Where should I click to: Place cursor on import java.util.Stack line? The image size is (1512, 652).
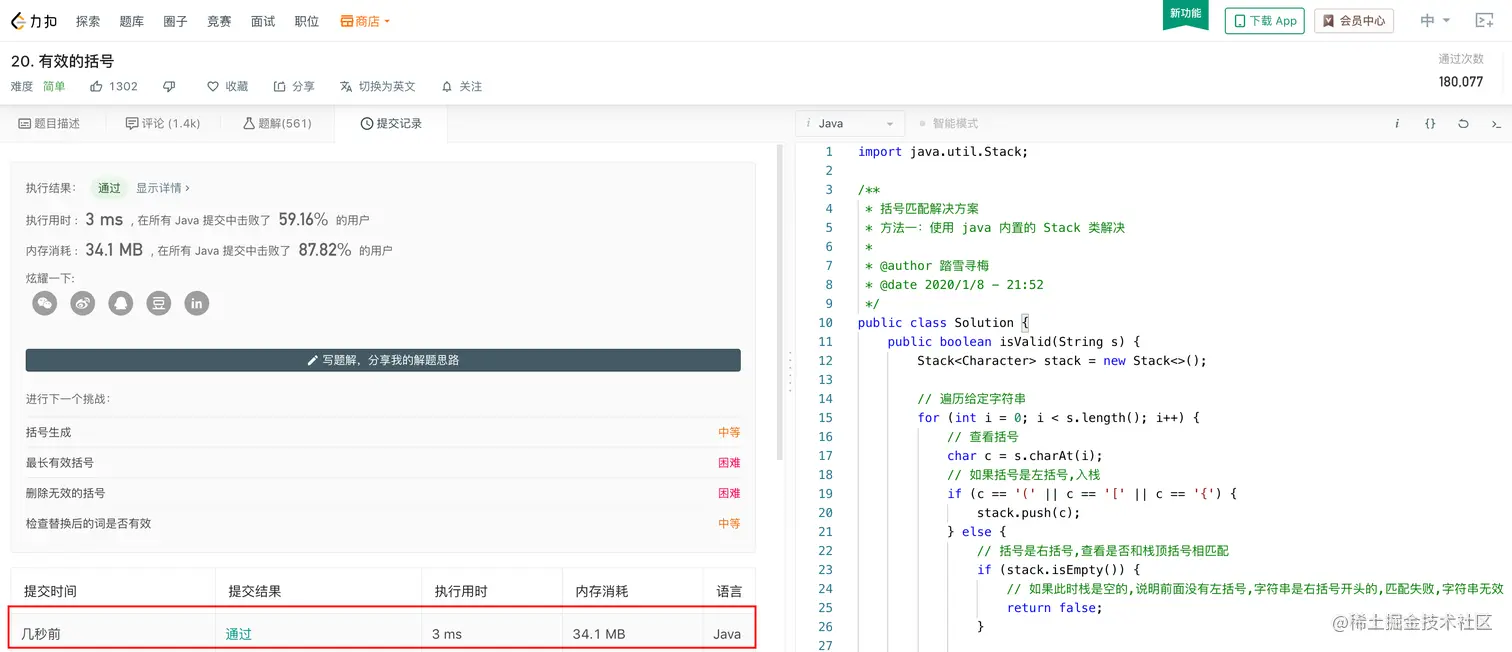coord(943,152)
